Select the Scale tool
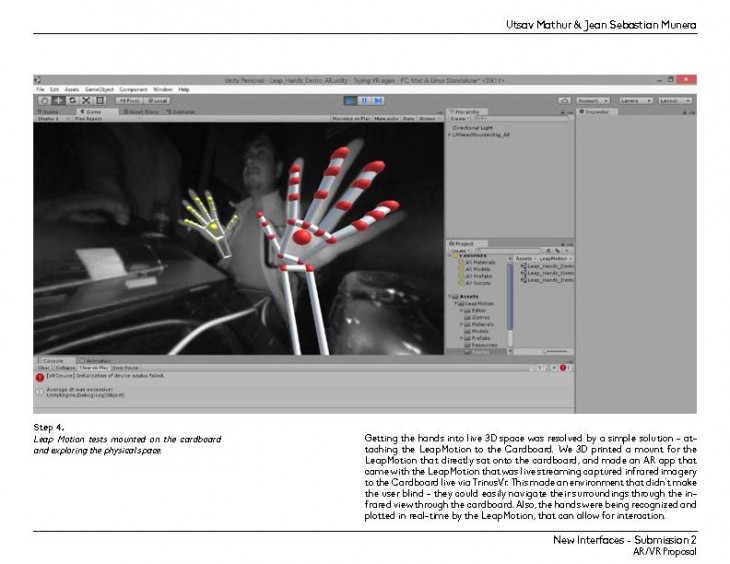This screenshot has width=730, height=564. tap(85, 100)
